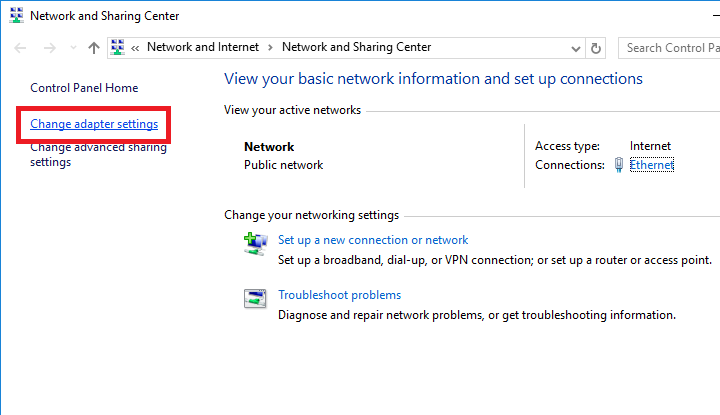Click the Back navigation arrow
Viewport: 720px width, 415px height.
(20, 48)
